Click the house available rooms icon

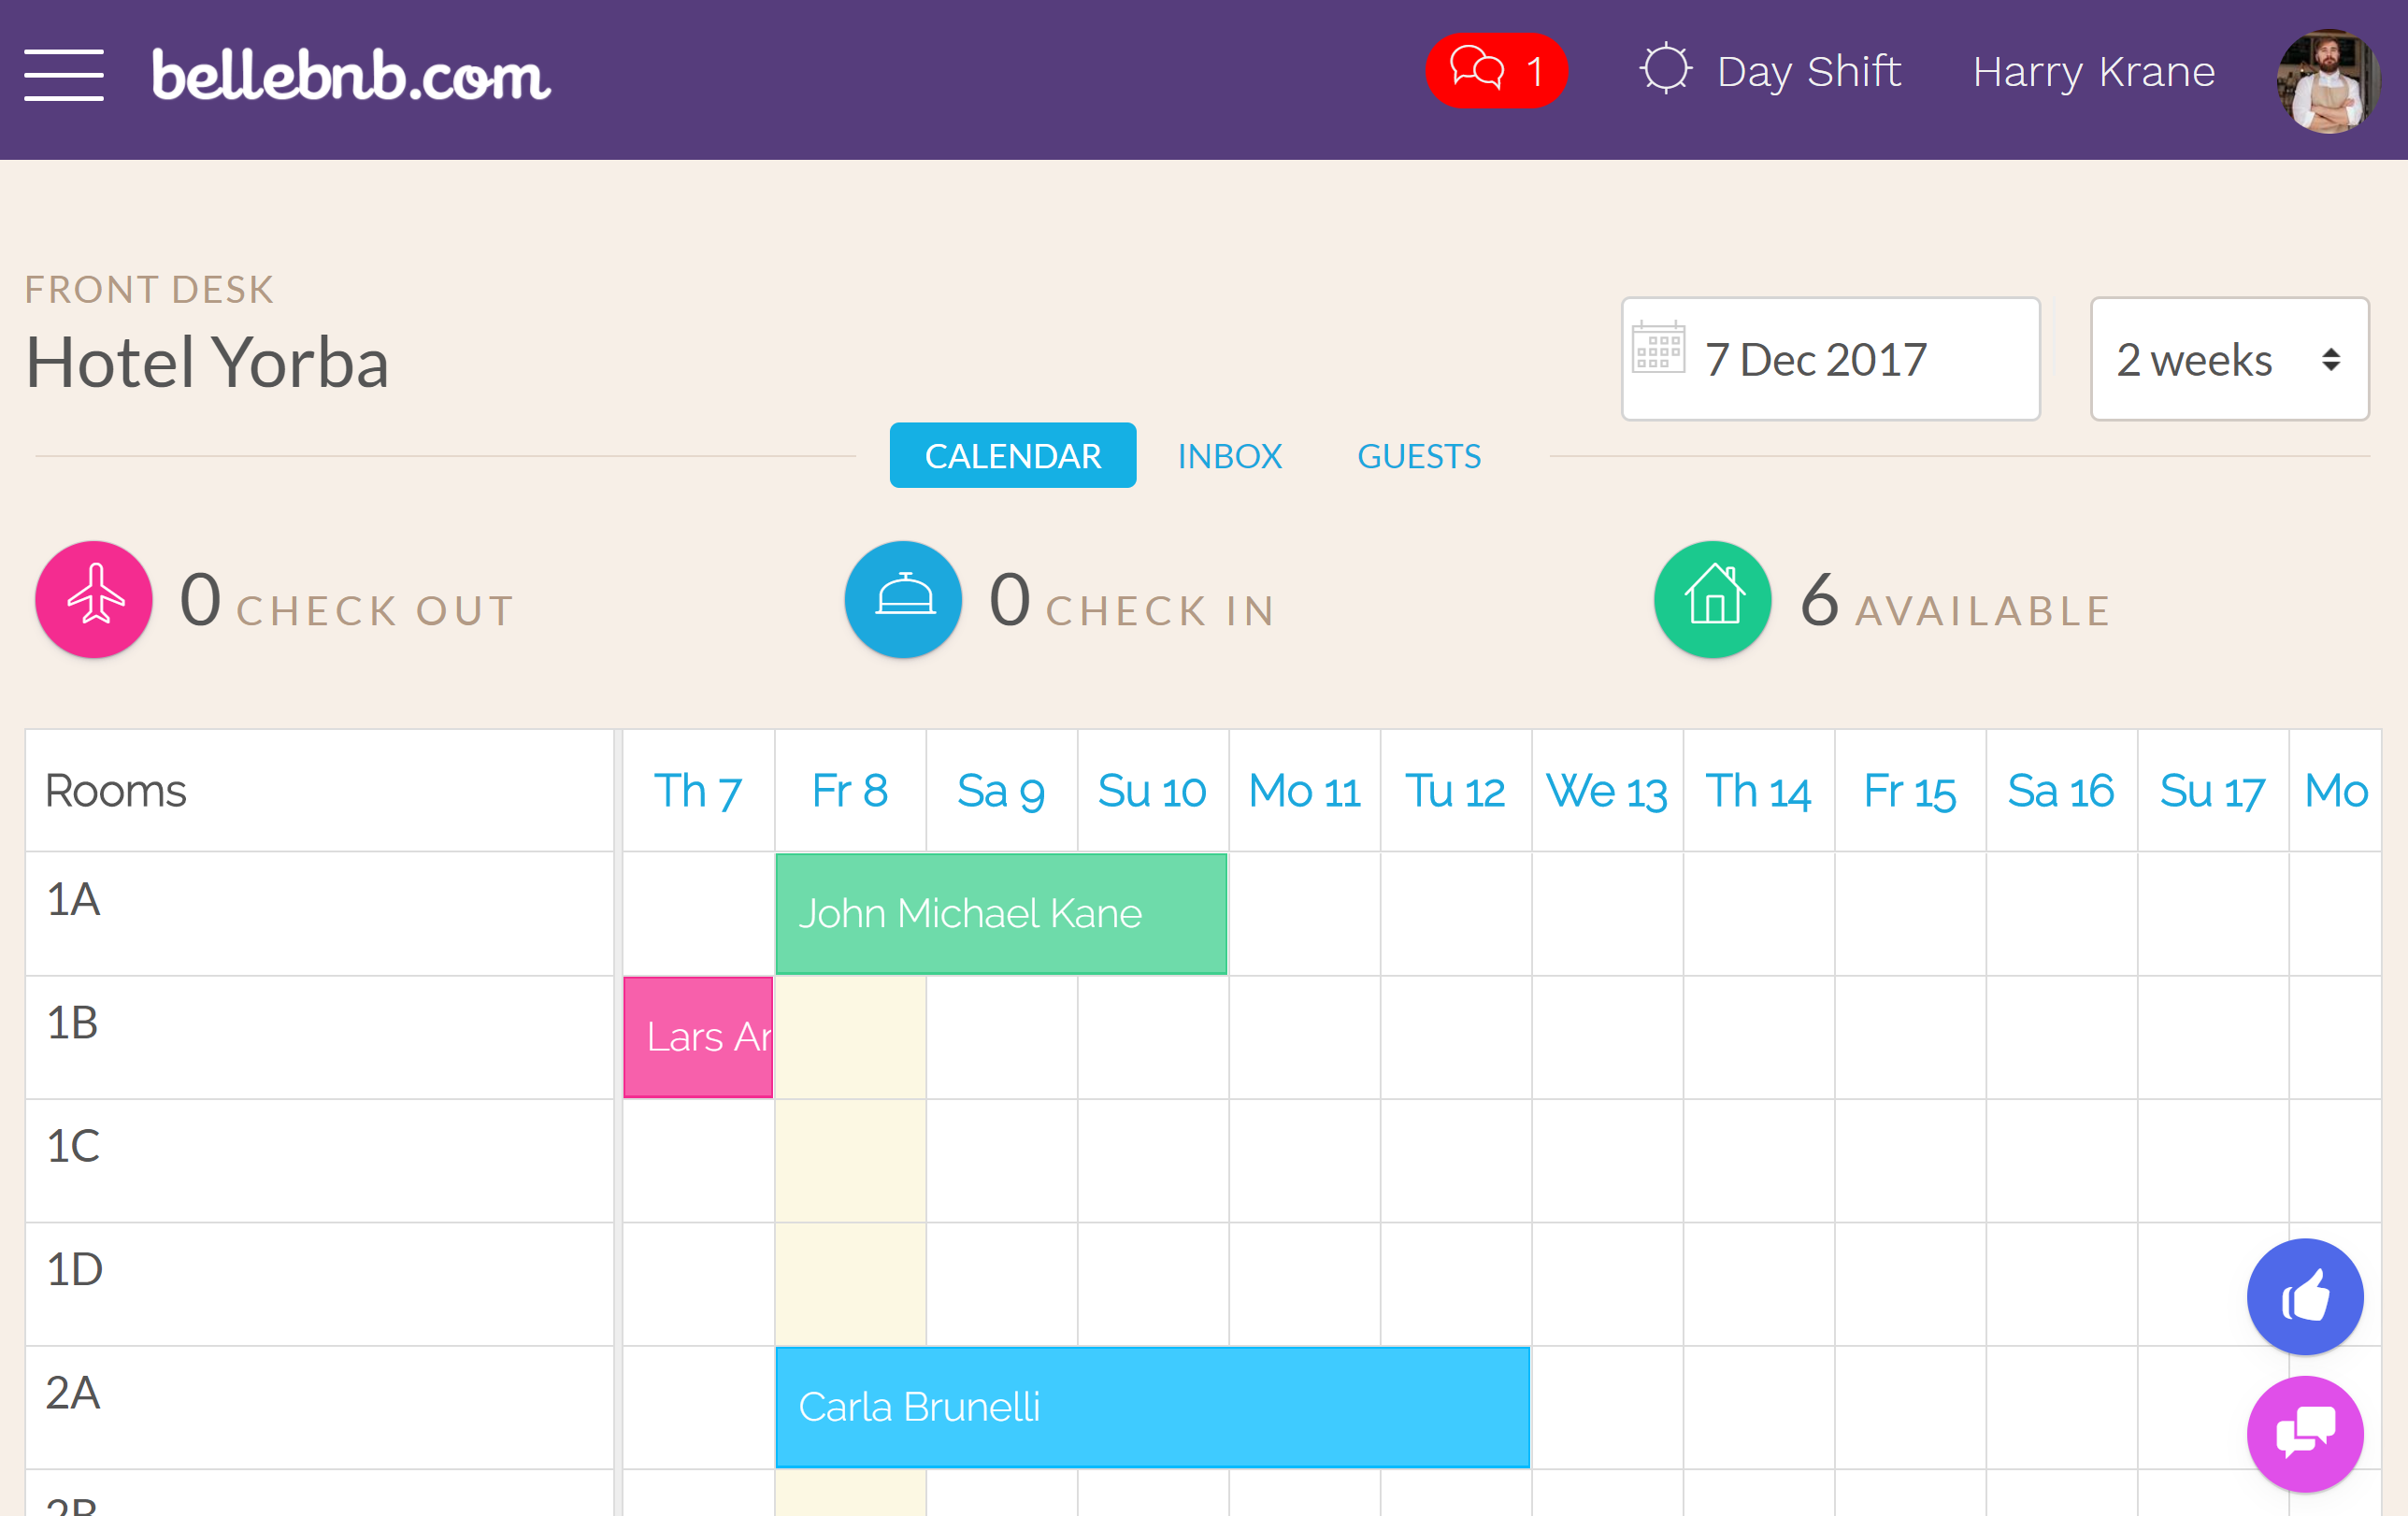(1712, 599)
